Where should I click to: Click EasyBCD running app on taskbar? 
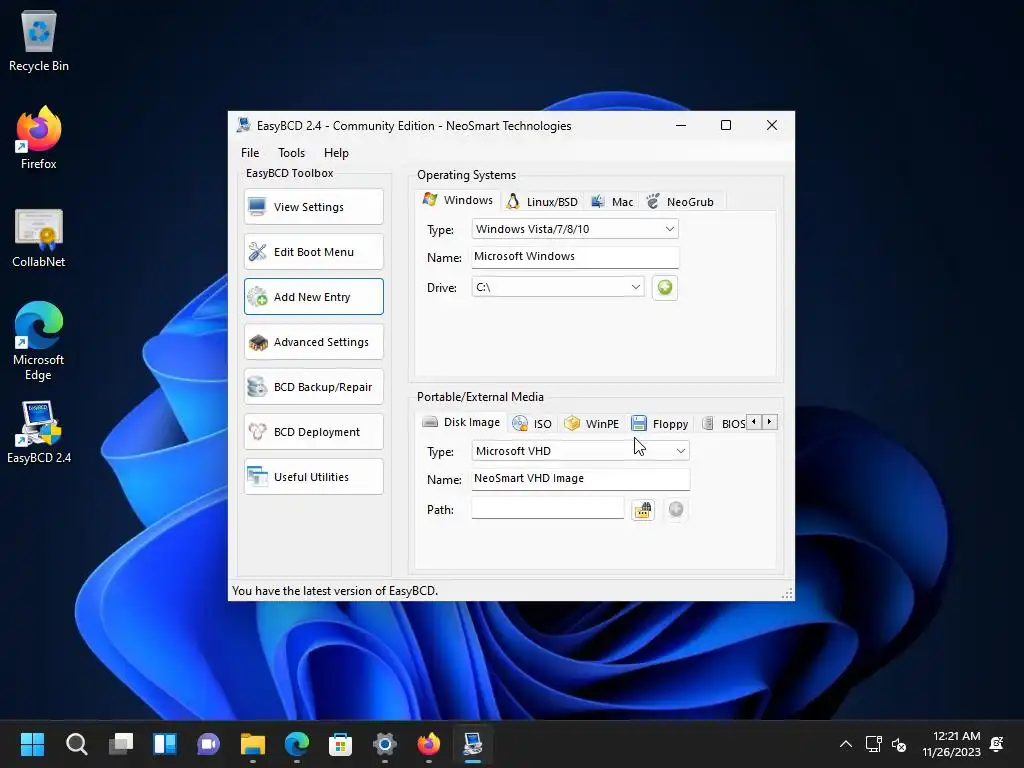473,744
